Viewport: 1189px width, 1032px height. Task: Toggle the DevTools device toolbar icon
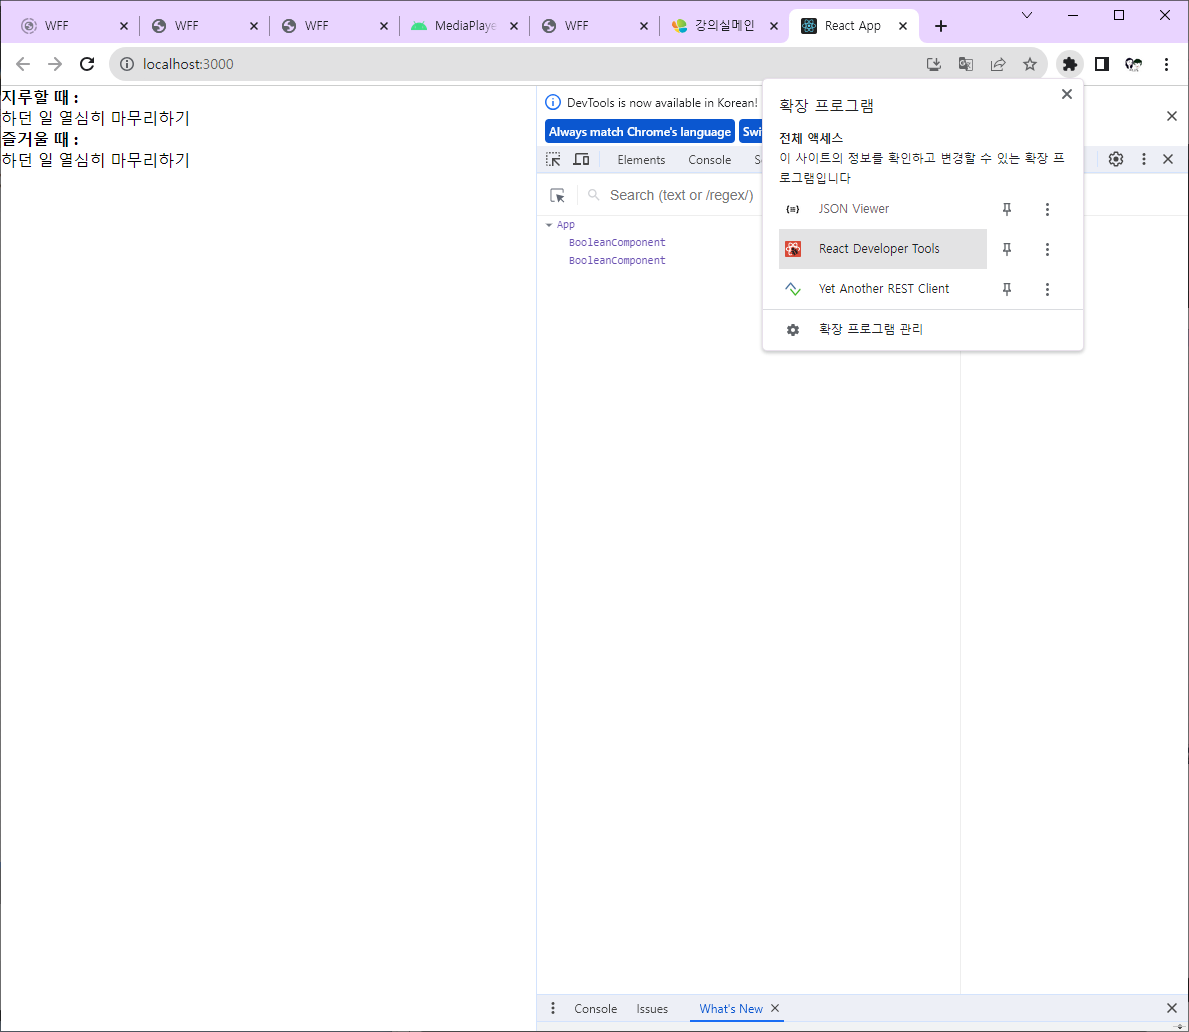click(582, 159)
